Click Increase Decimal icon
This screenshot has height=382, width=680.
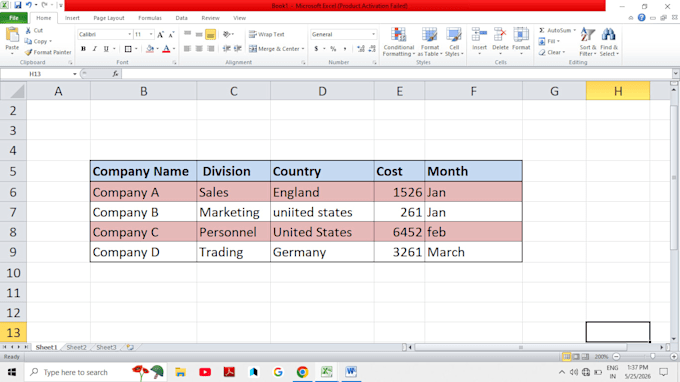coord(361,49)
